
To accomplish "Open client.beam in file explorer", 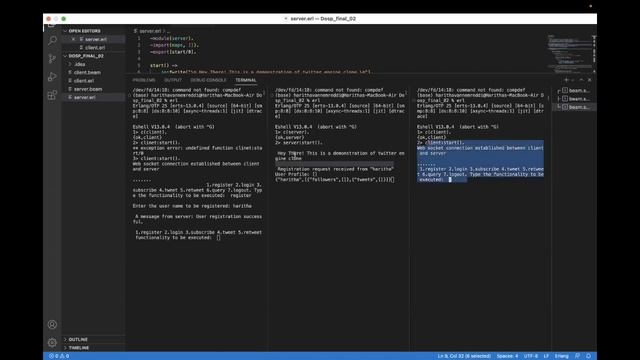I will (x=93, y=72).
